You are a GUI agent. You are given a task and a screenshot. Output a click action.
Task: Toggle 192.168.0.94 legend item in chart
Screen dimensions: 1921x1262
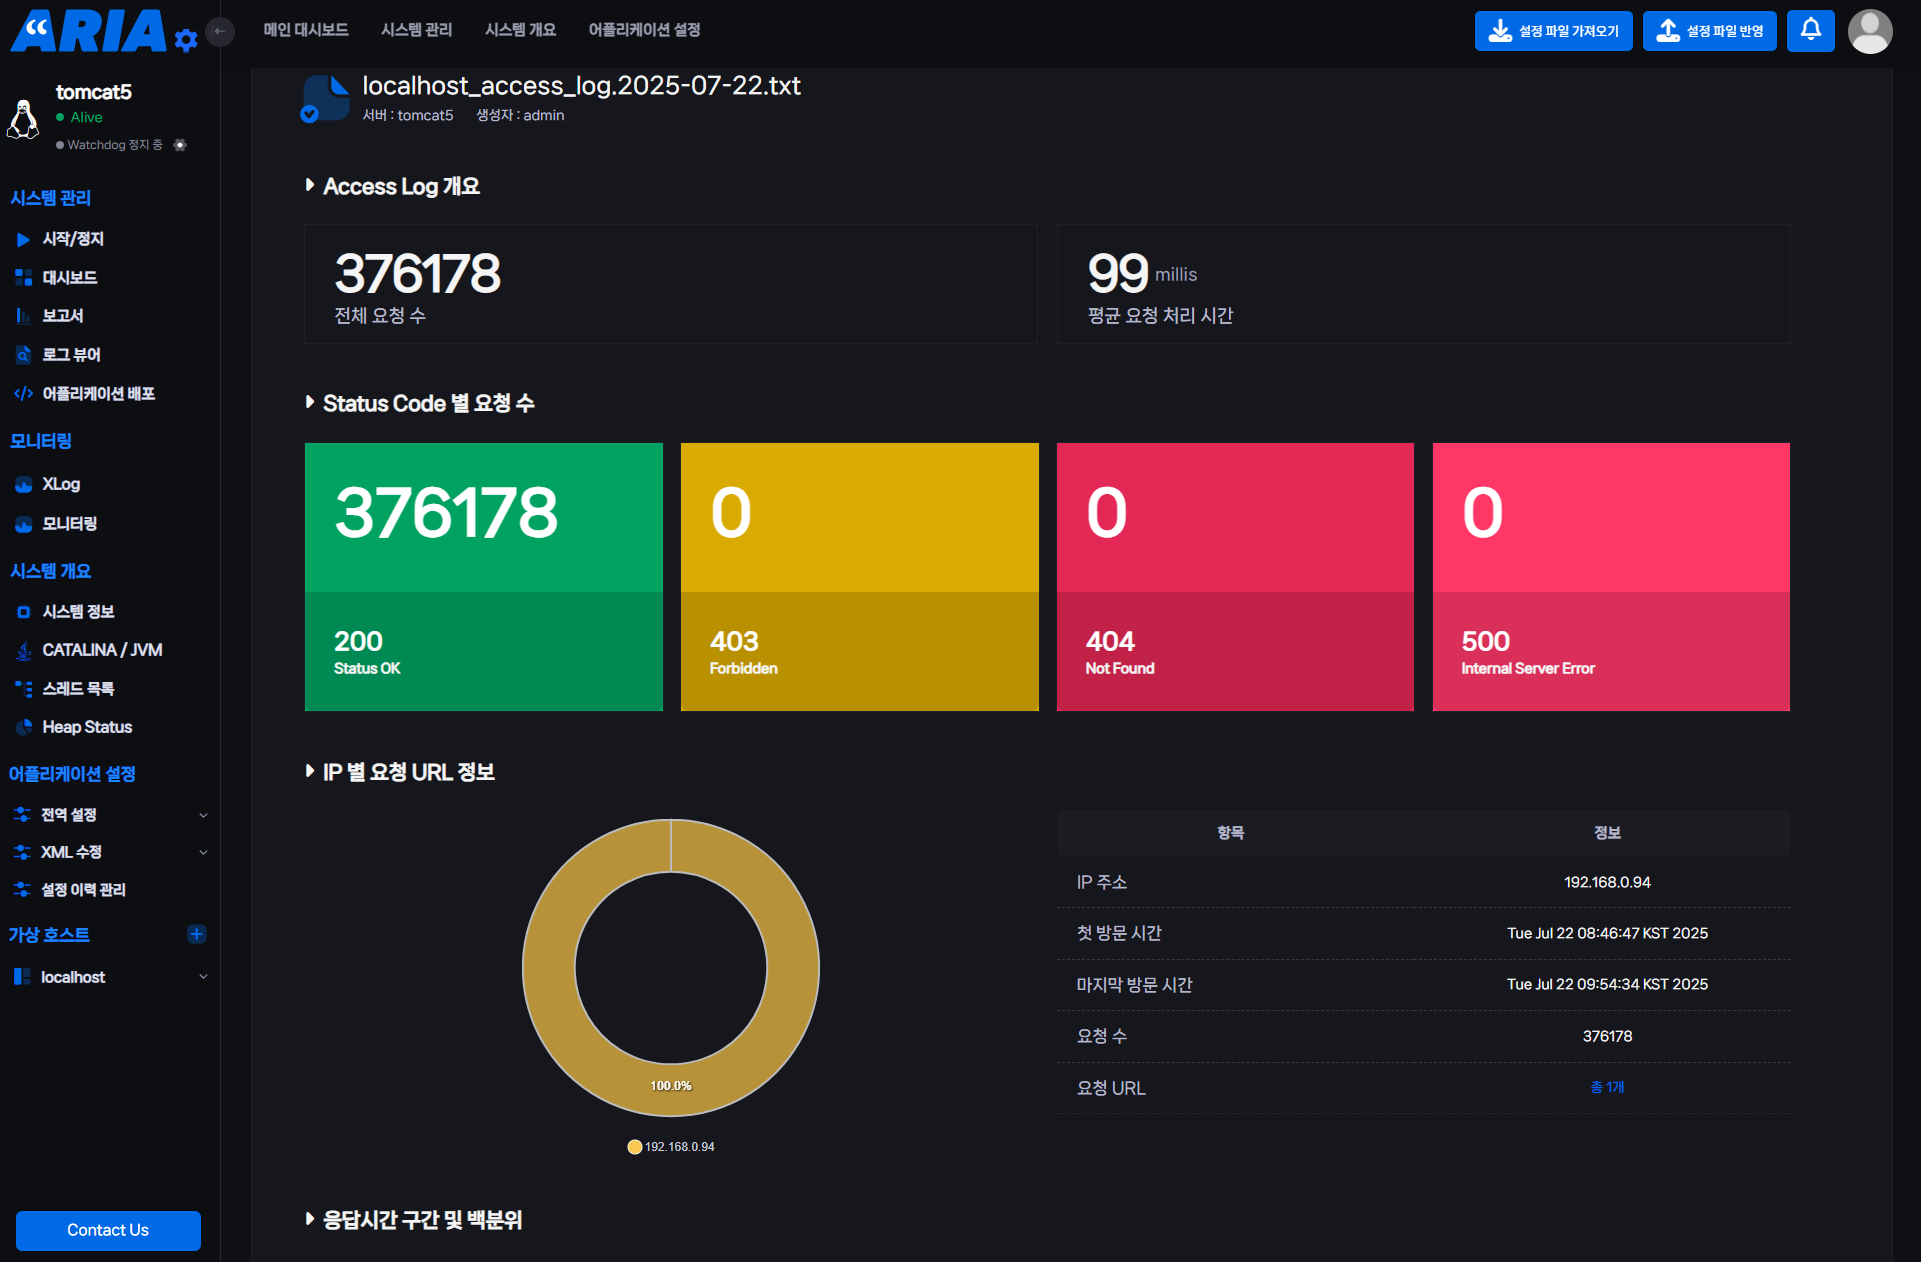point(671,1147)
